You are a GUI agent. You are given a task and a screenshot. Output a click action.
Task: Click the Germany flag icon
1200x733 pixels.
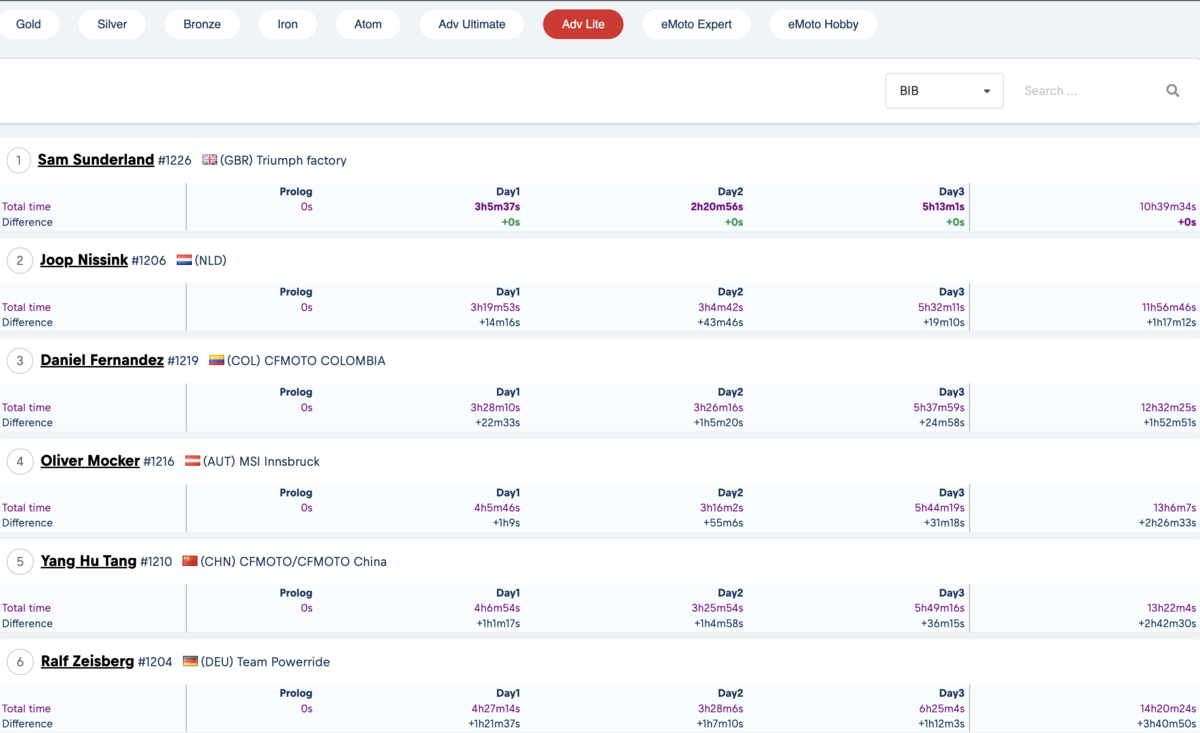(190, 661)
